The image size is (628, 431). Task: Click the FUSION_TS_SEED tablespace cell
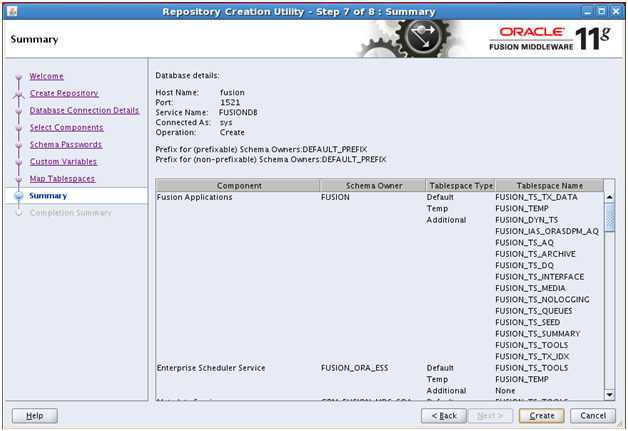pyautogui.click(x=527, y=322)
